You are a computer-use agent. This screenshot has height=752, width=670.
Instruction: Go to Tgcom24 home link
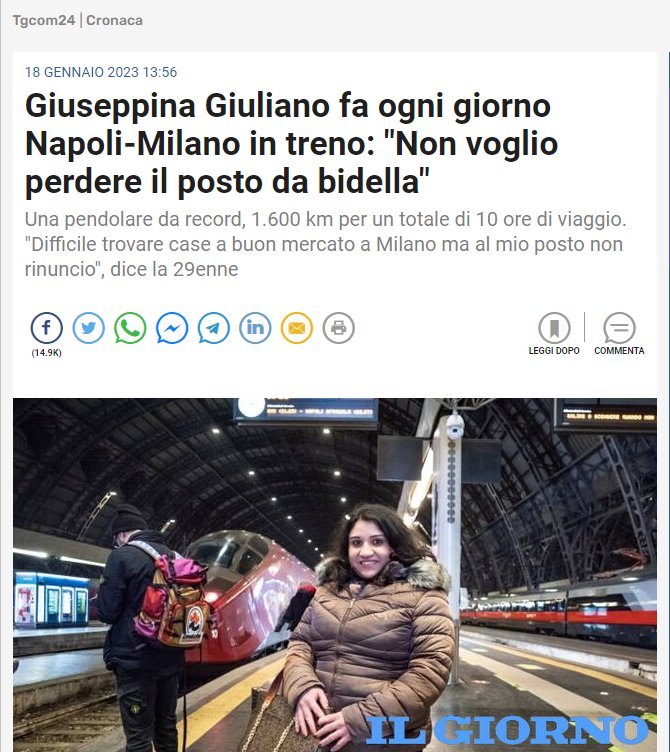[x=44, y=21]
